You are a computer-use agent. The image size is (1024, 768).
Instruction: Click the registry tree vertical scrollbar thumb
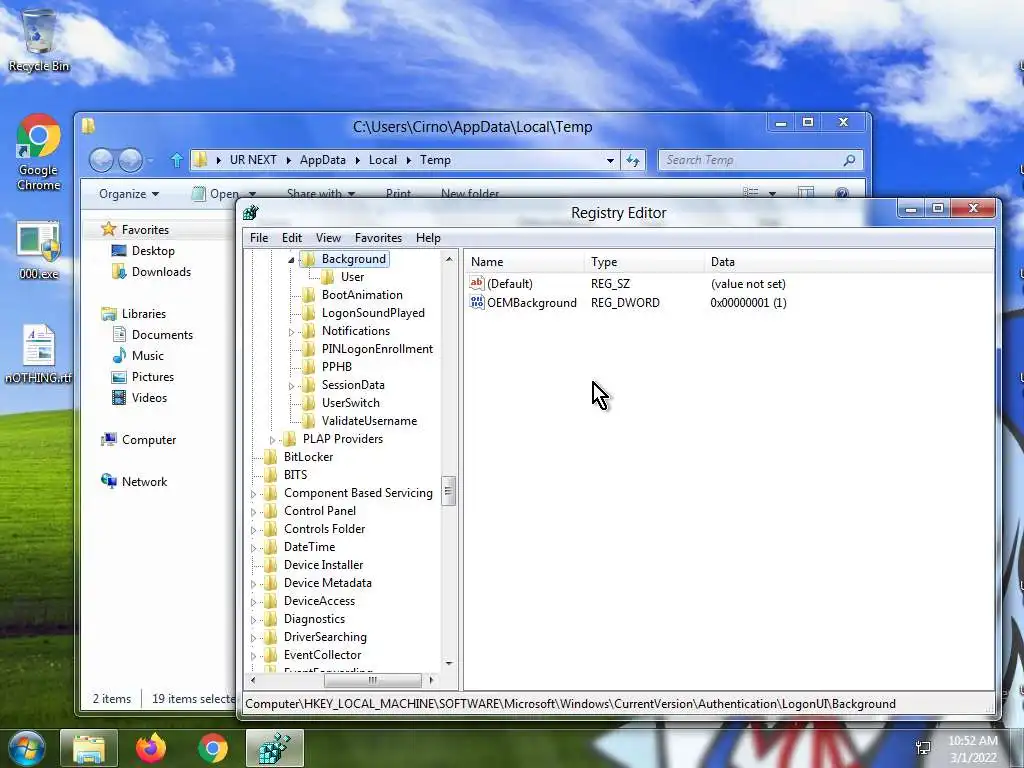click(x=449, y=491)
